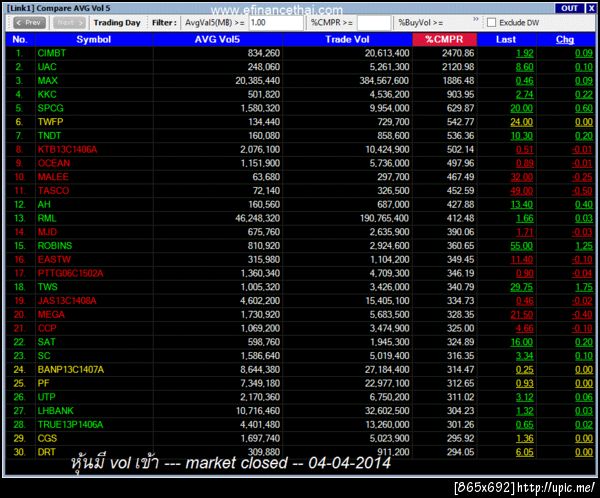Select the CGS symbol

click(47, 439)
